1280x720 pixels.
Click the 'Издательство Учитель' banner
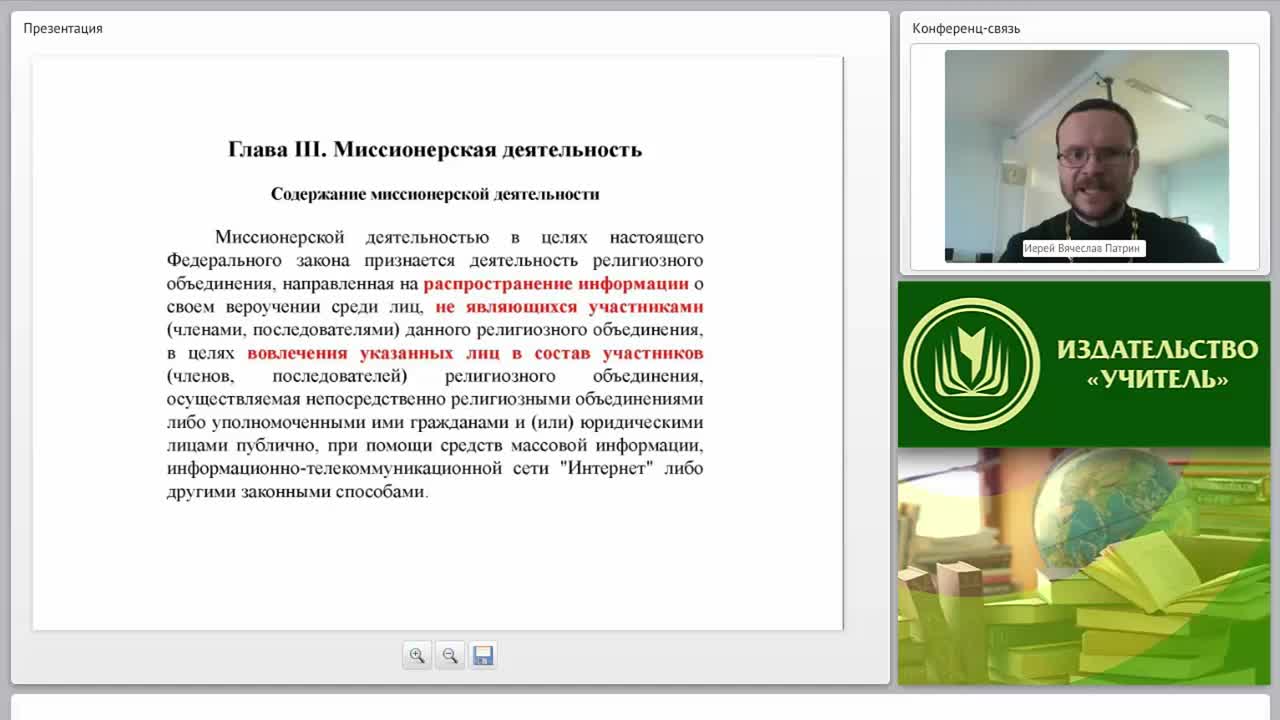(1084, 364)
